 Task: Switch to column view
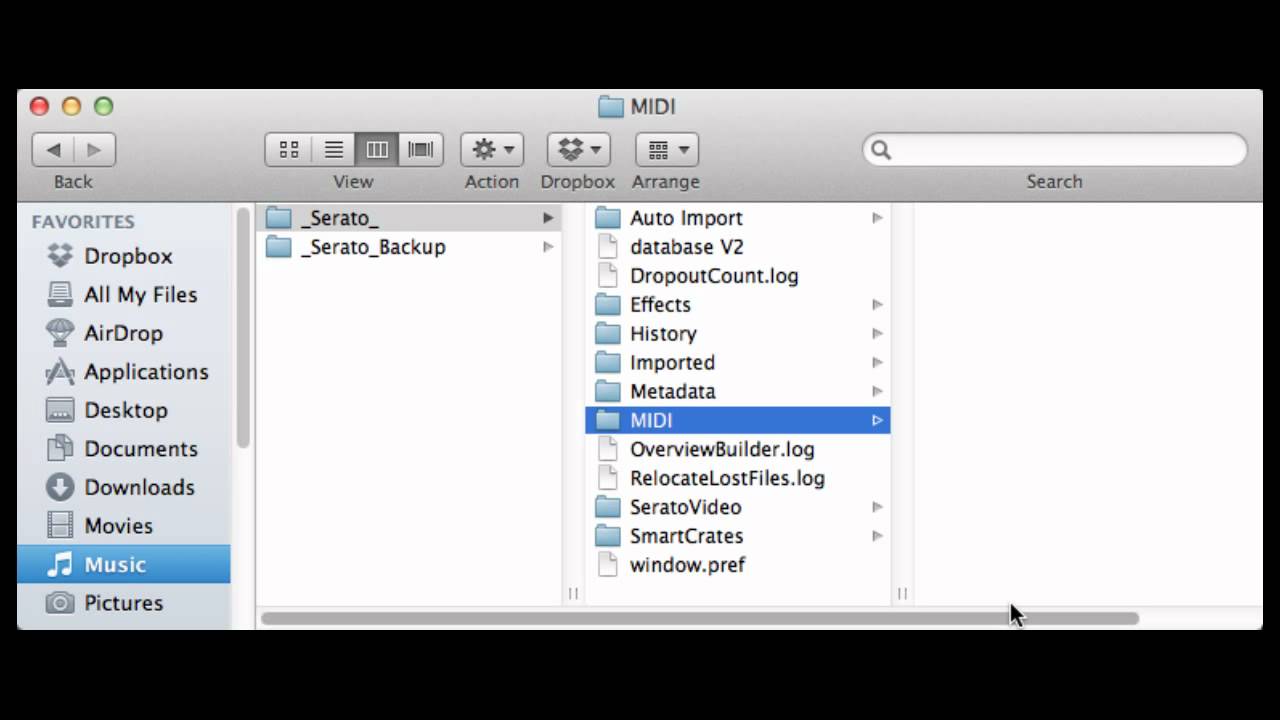[x=377, y=150]
